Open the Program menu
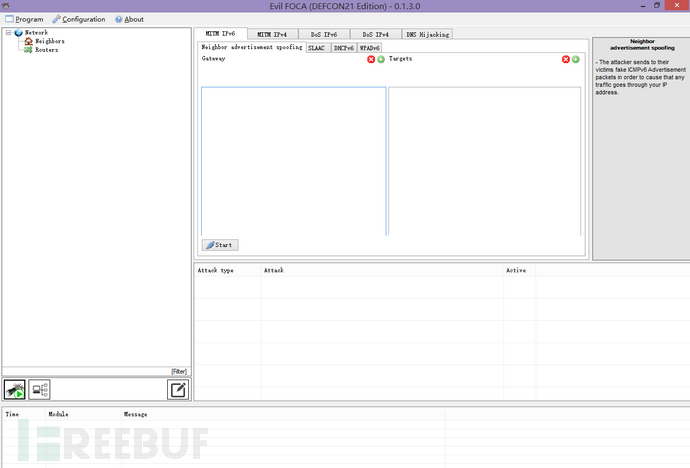 [24, 19]
